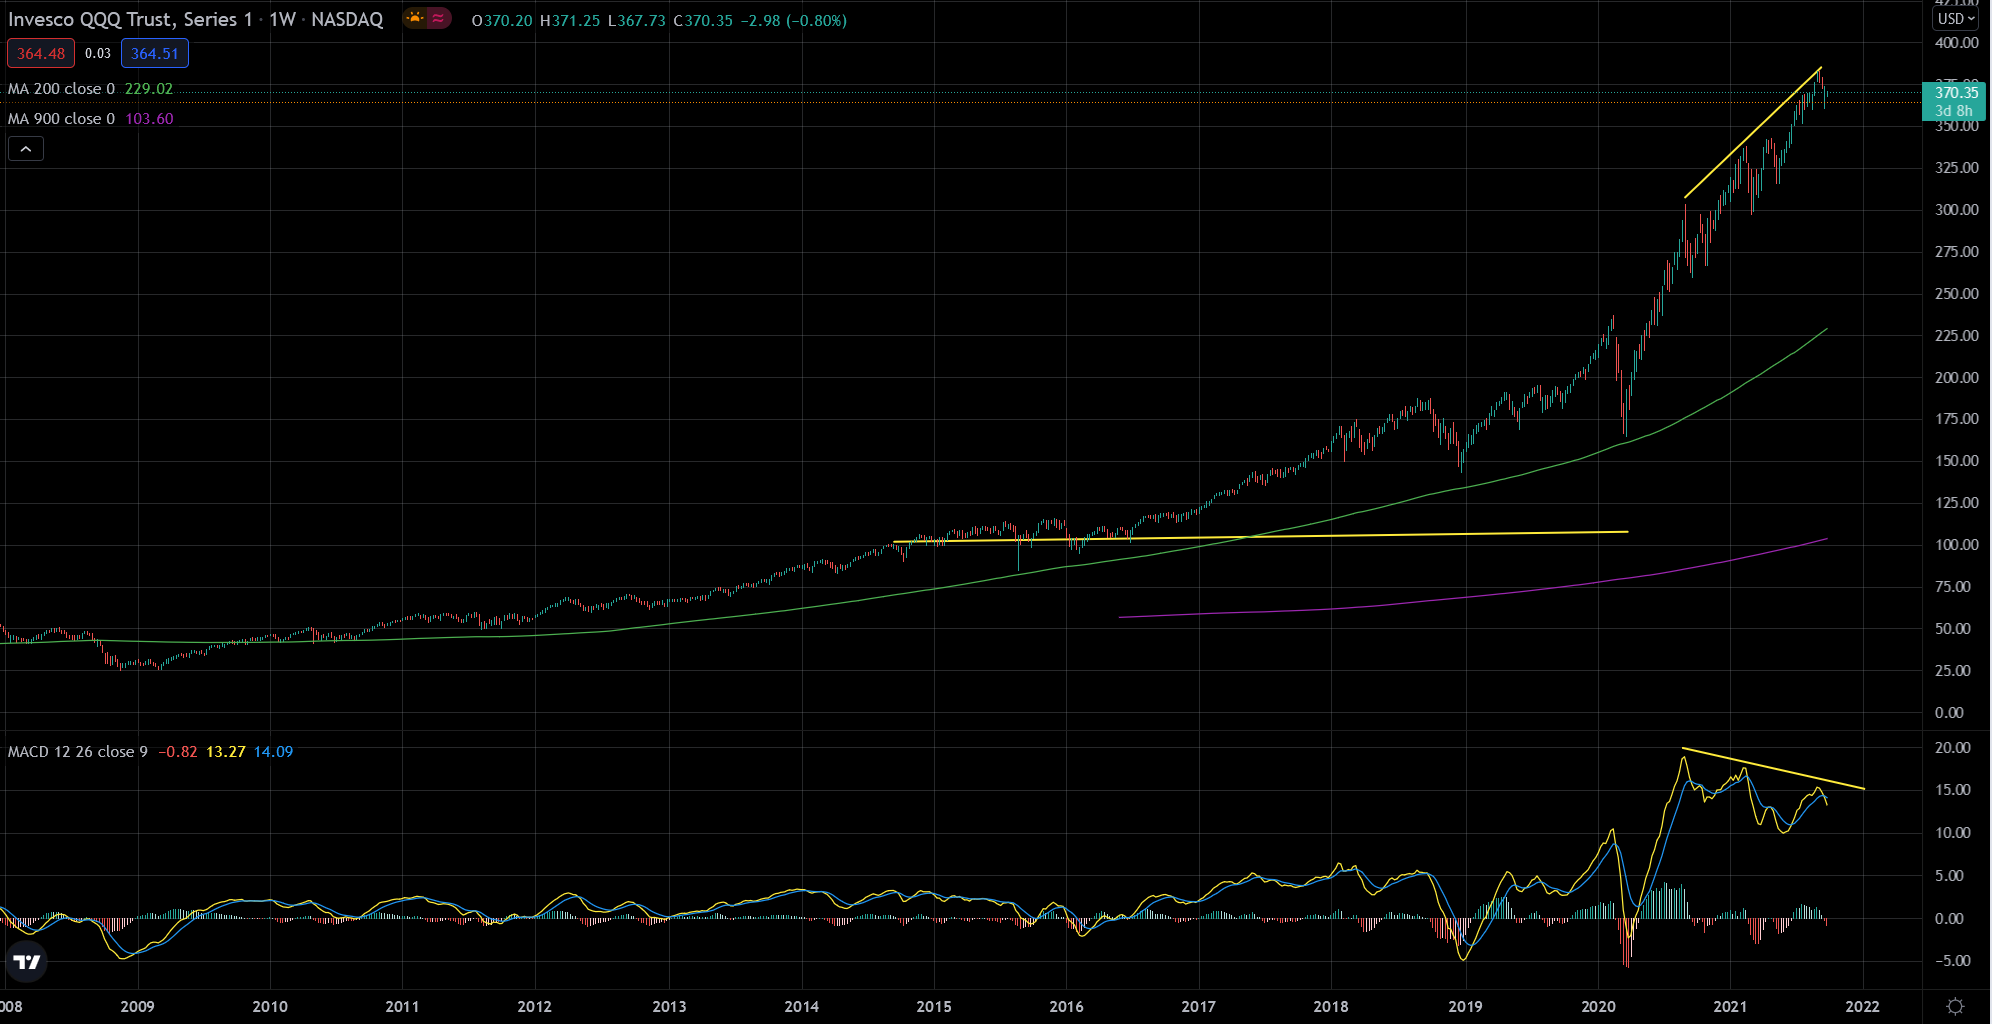This screenshot has width=1992, height=1024.
Task: Click the current price label 370.35 on the axis
Action: [x=1954, y=93]
